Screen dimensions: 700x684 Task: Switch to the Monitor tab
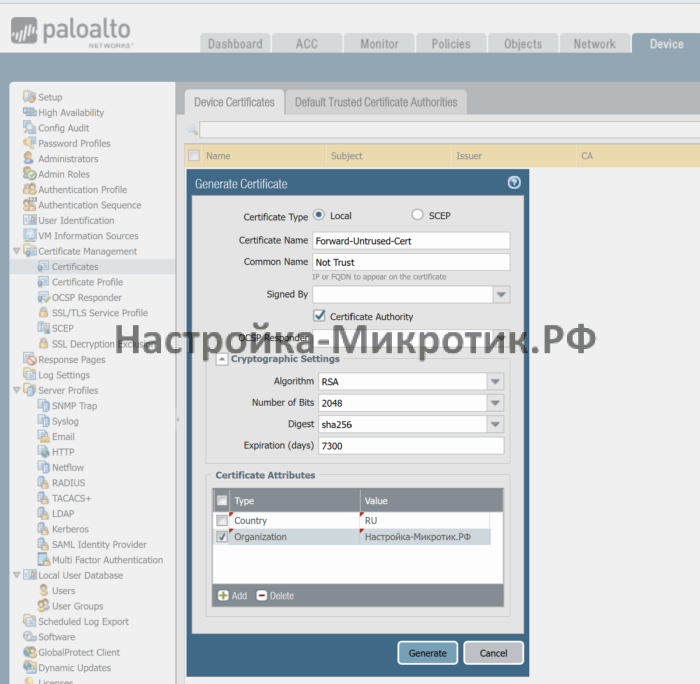[x=379, y=44]
